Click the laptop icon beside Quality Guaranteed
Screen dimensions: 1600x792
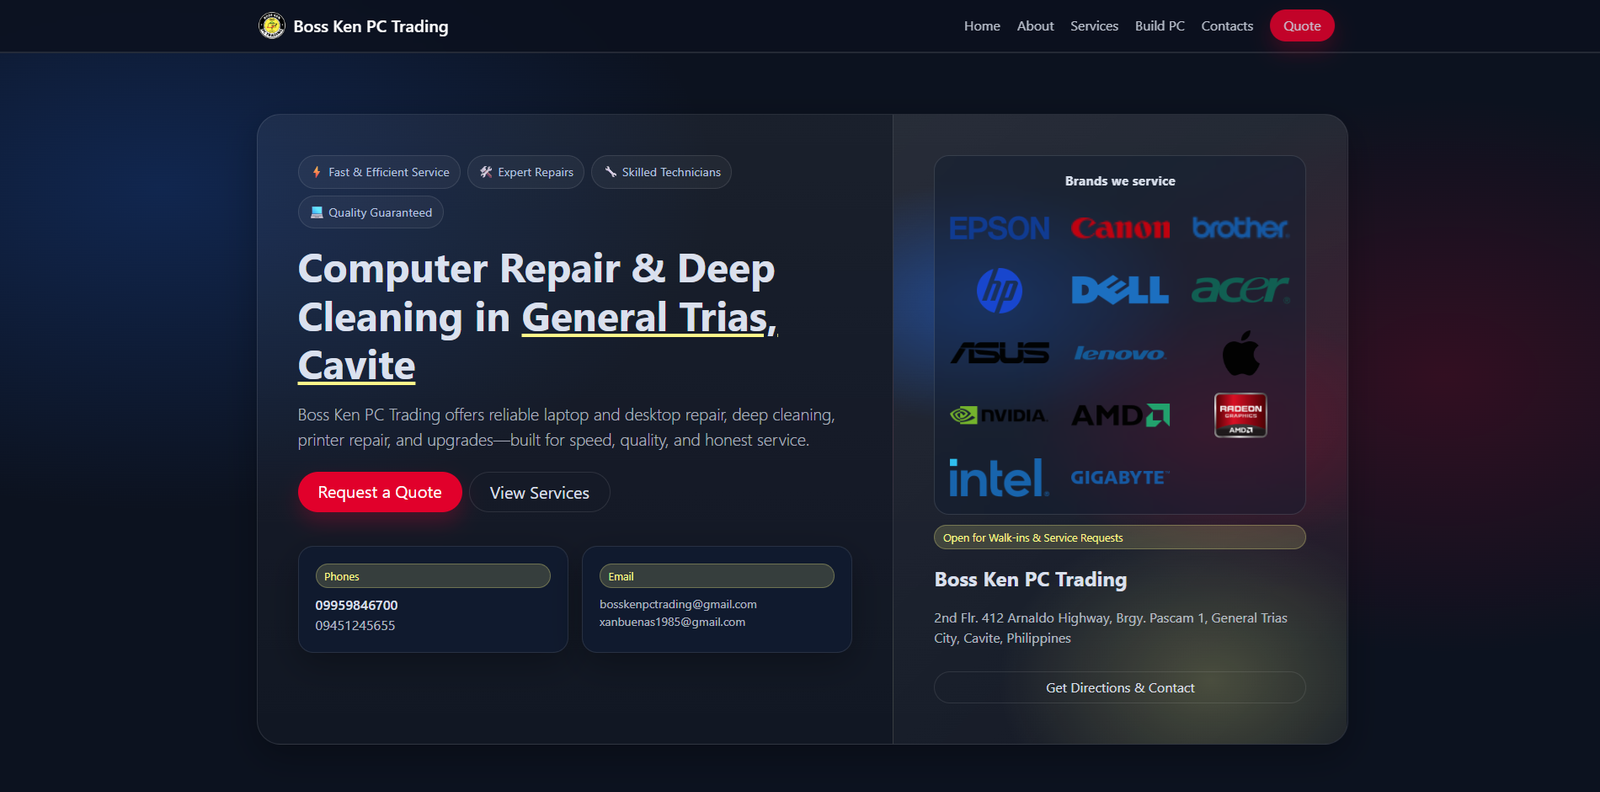317,212
